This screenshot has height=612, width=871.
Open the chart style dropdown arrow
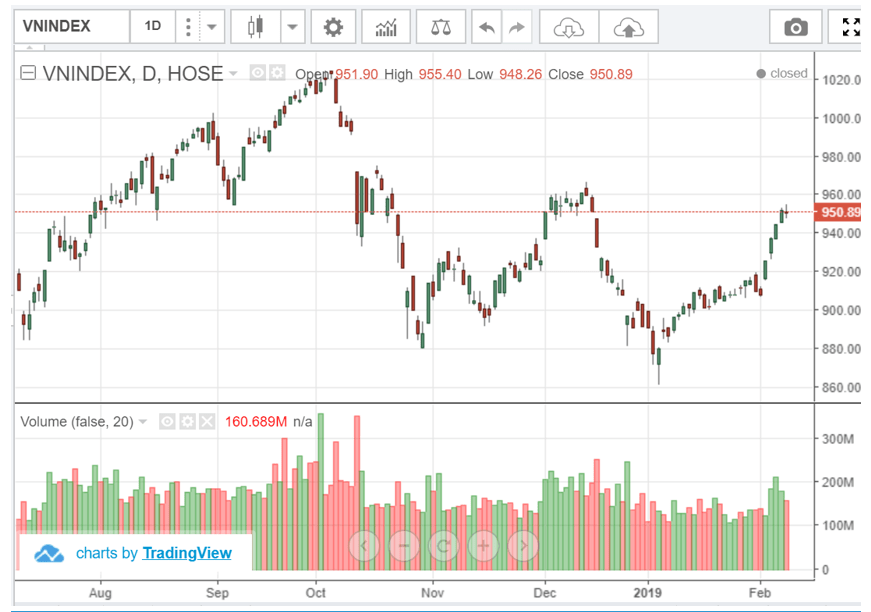pos(293,27)
